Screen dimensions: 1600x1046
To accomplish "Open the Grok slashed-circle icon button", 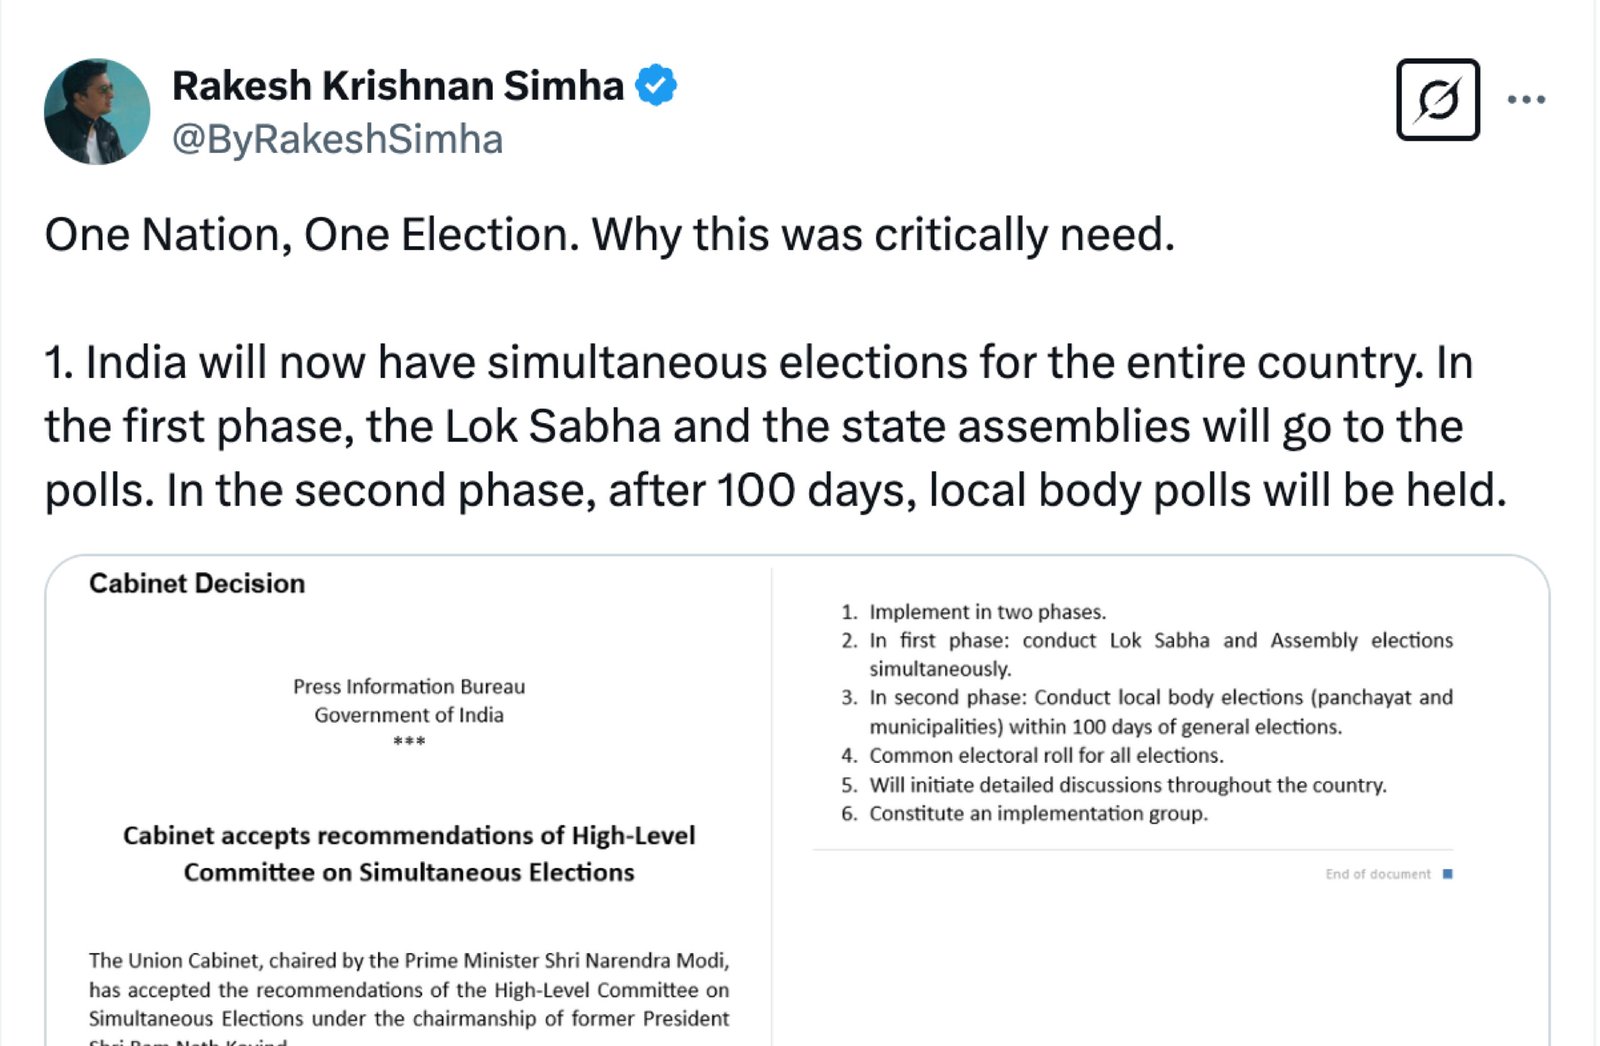I will [x=1437, y=100].
